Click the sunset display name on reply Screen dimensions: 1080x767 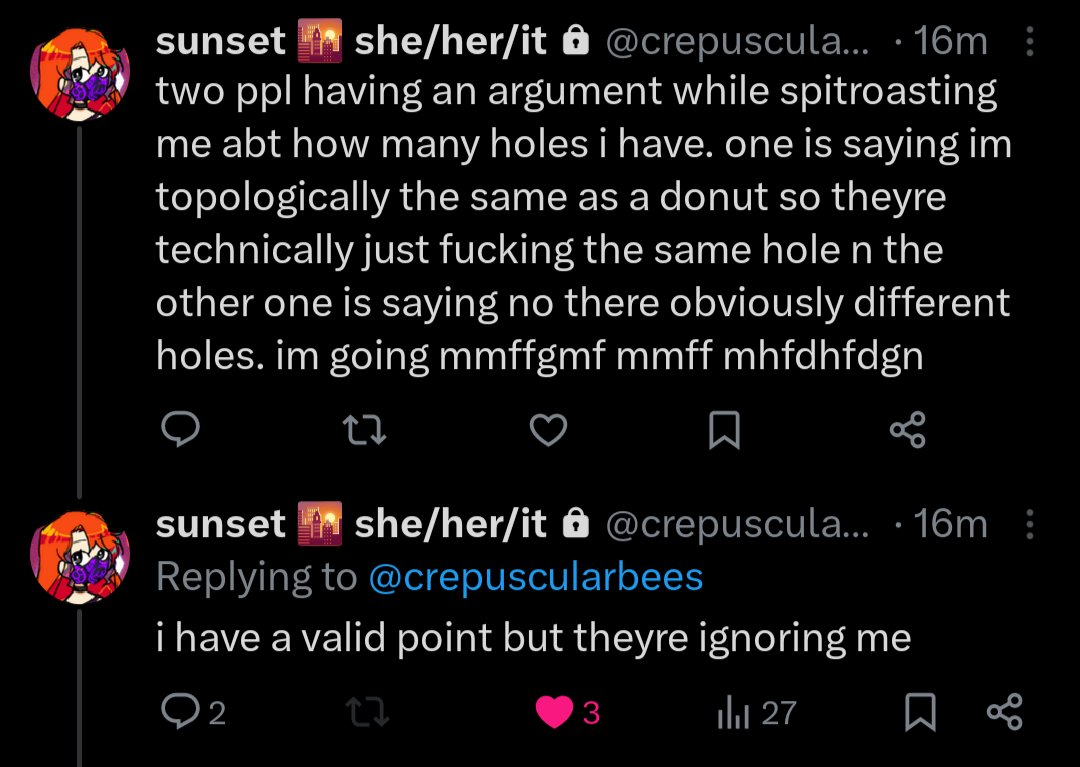(221, 525)
